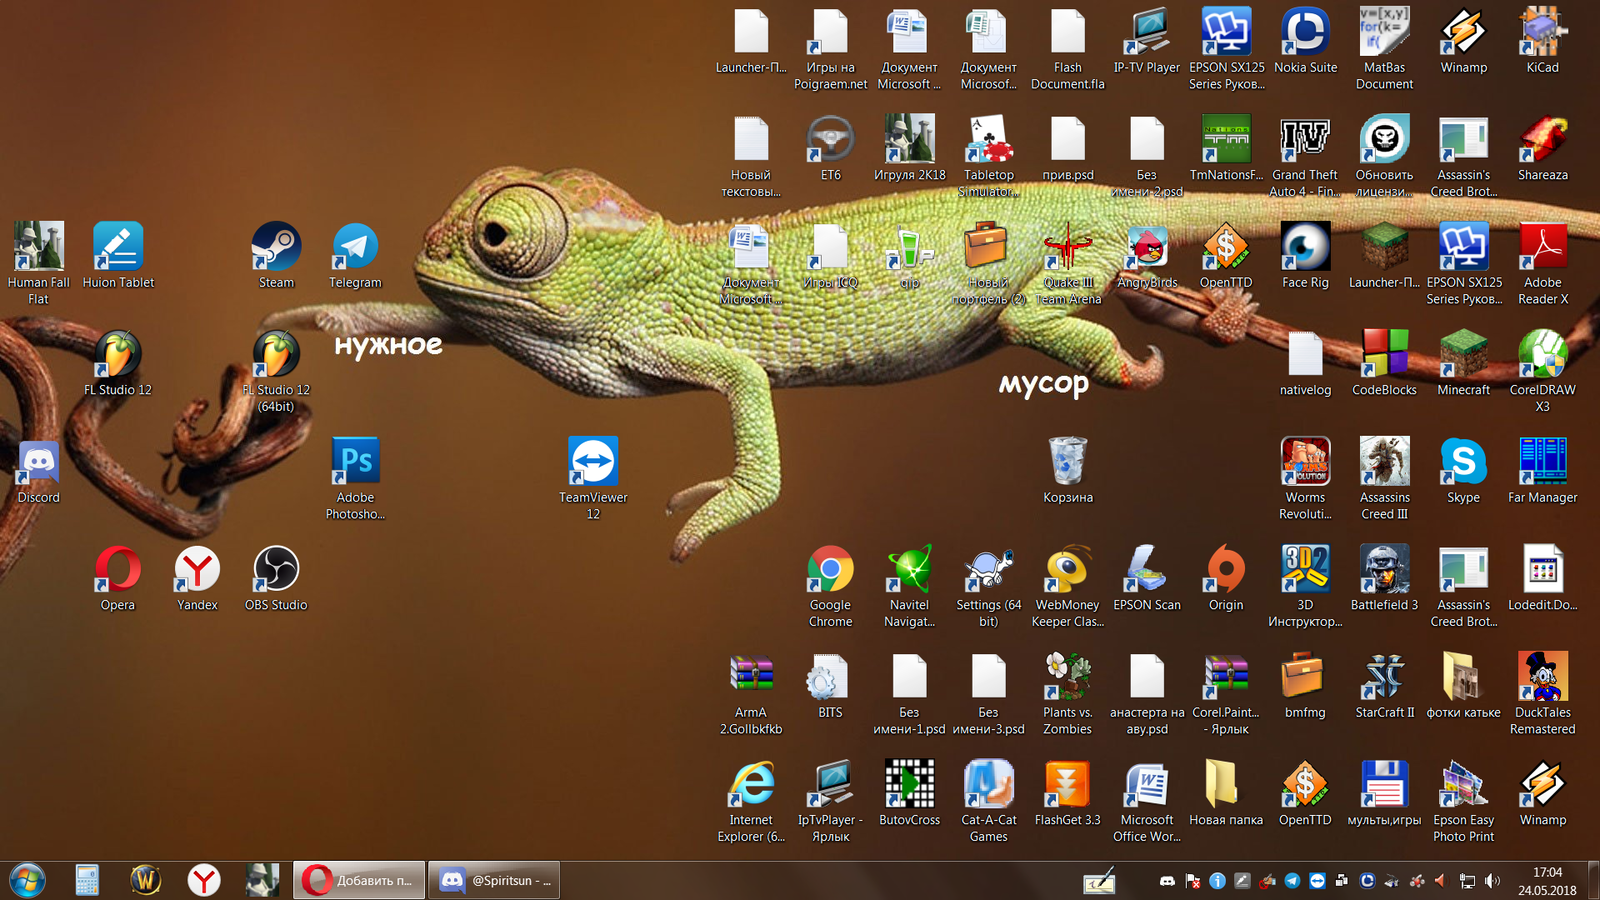The height and width of the screenshot is (900, 1600).
Task: Launch Adobe Photoshop from the desktop
Action: (355, 479)
